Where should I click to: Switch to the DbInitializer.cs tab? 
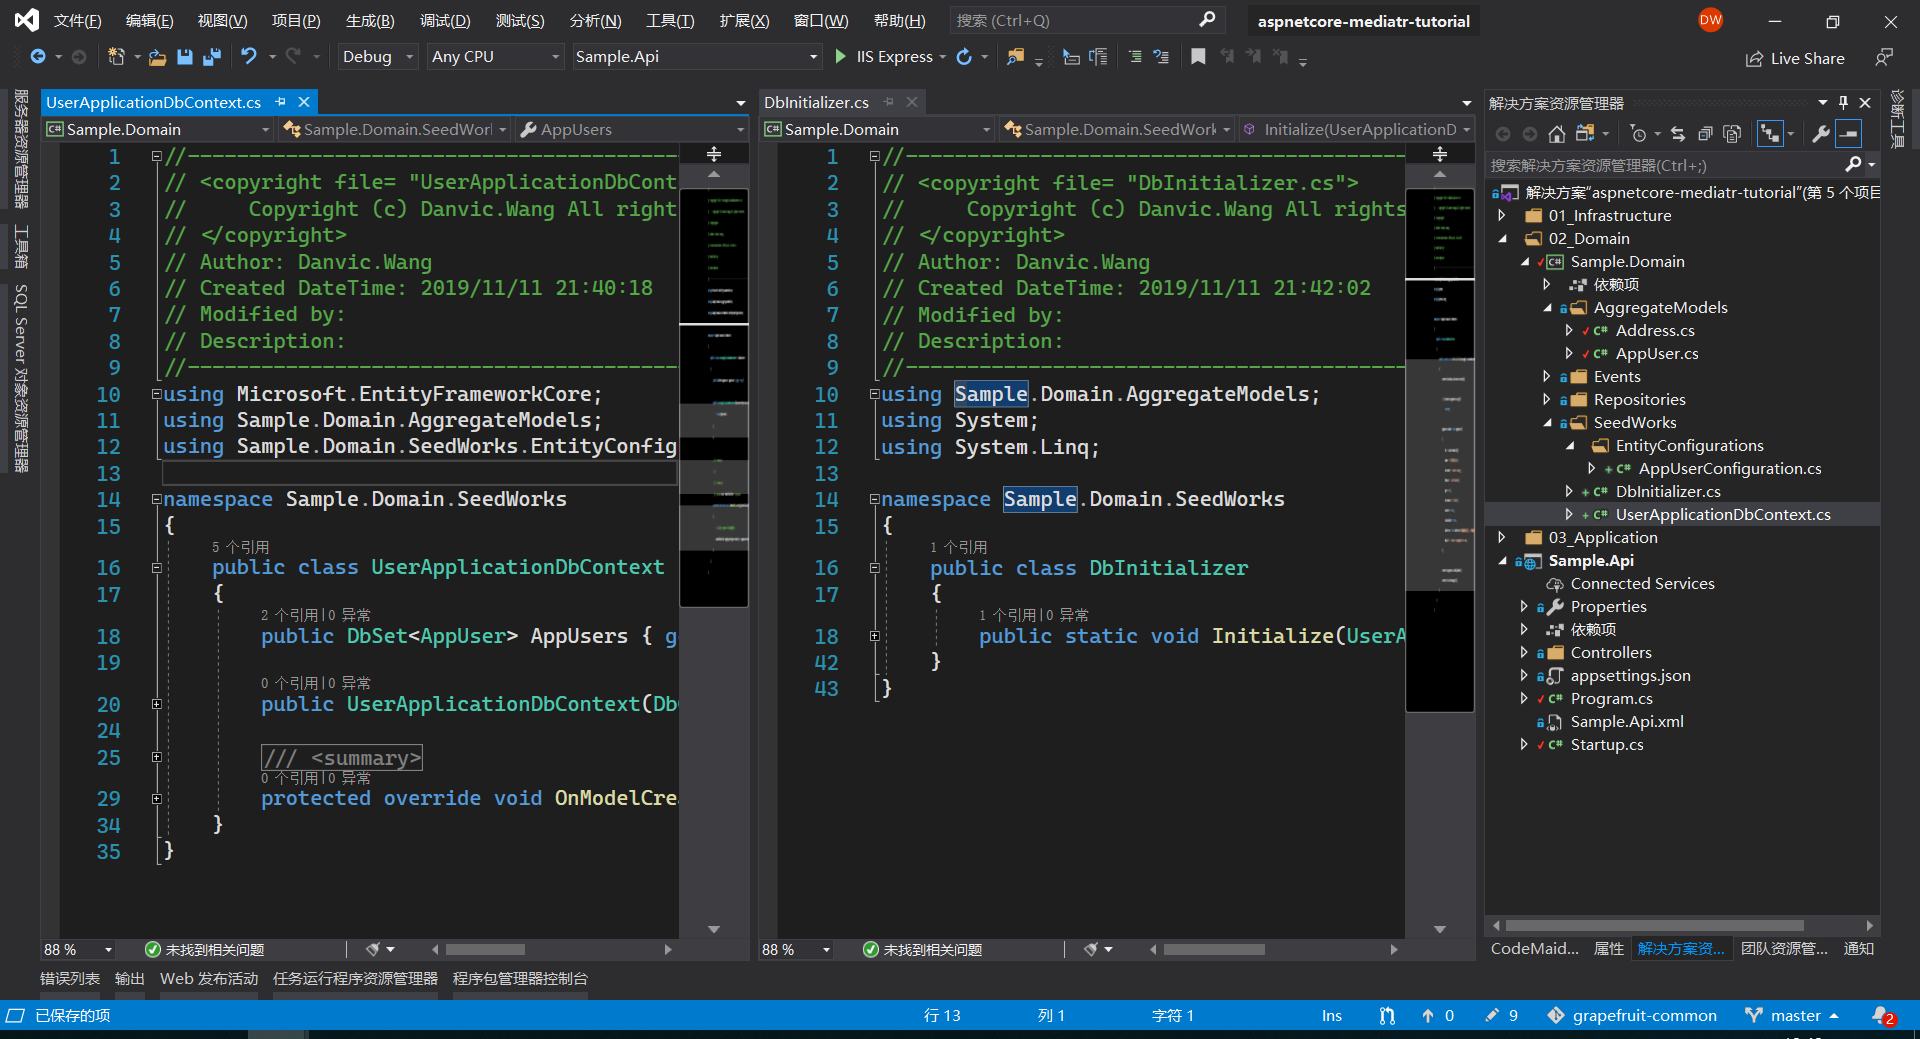click(x=816, y=102)
